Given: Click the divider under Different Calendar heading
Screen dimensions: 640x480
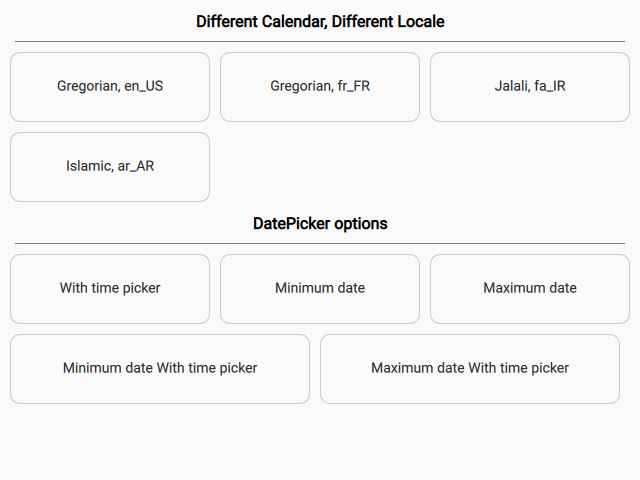Looking at the screenshot, I should (320, 42).
